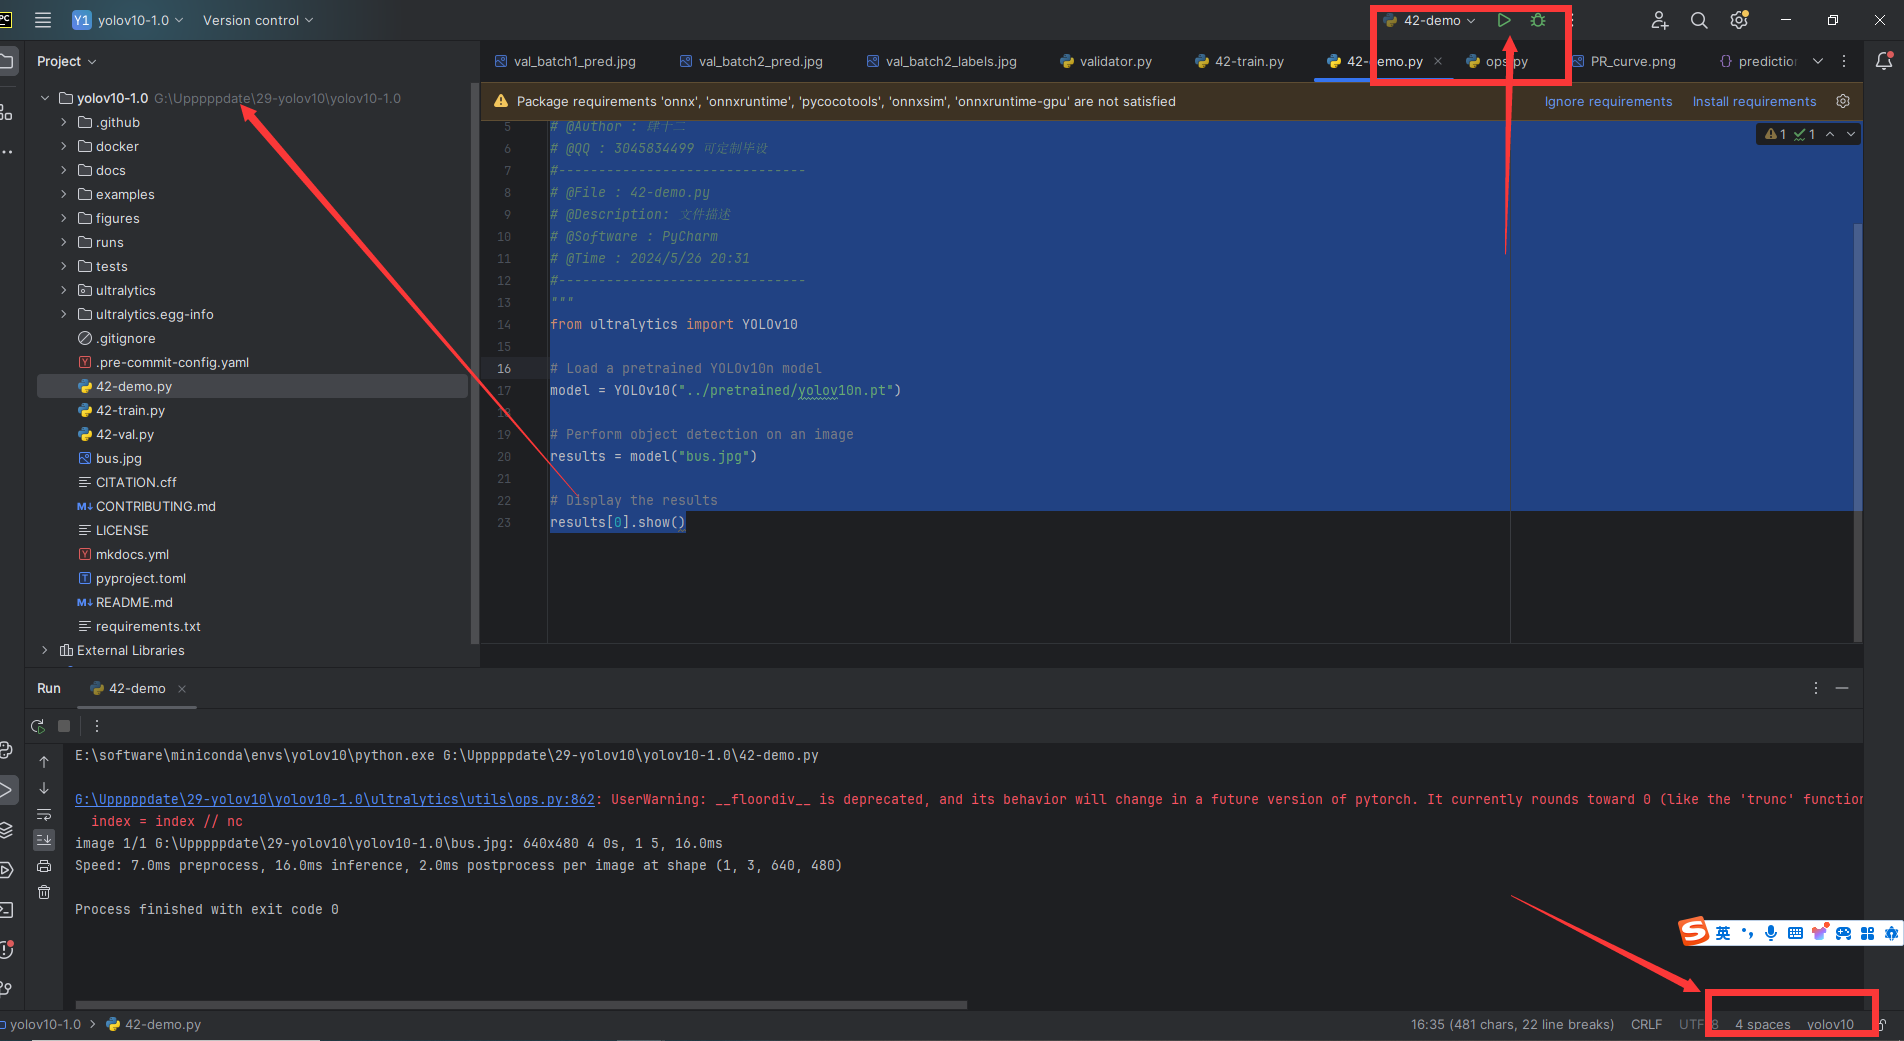Open 42-demo run configuration dropdown
This screenshot has height=1041, width=1904.
1430,20
